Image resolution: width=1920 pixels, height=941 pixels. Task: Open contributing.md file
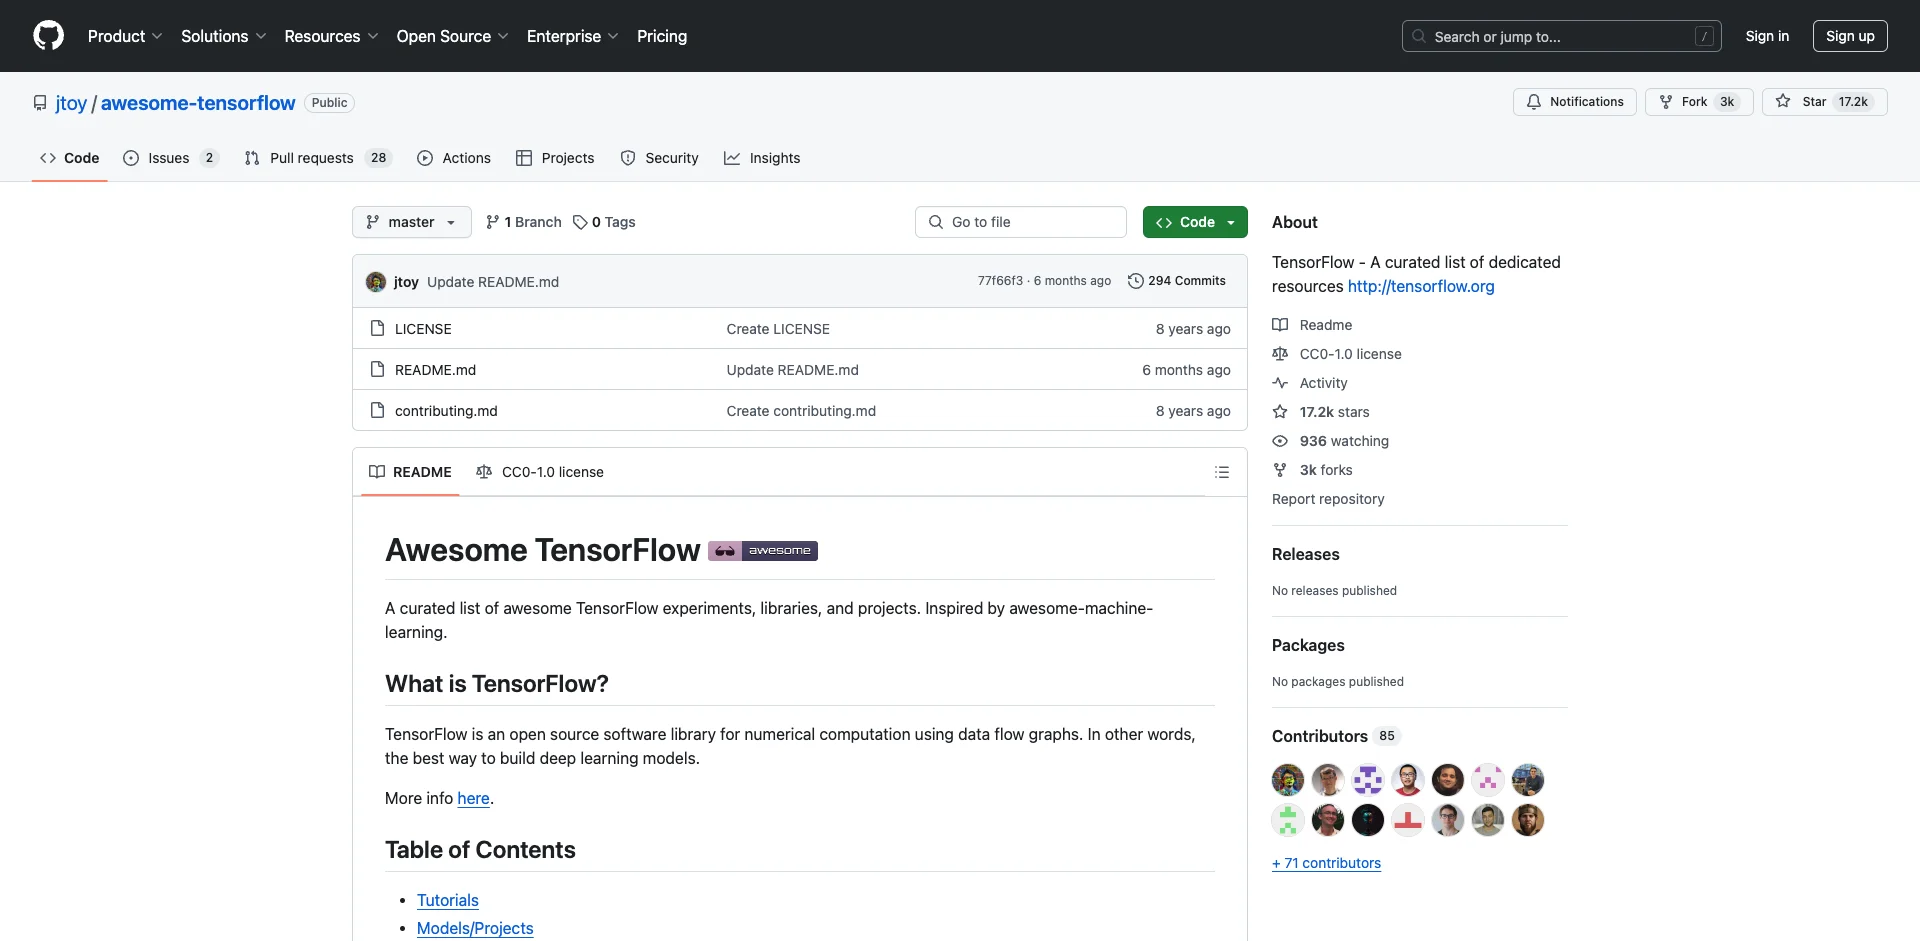point(446,411)
